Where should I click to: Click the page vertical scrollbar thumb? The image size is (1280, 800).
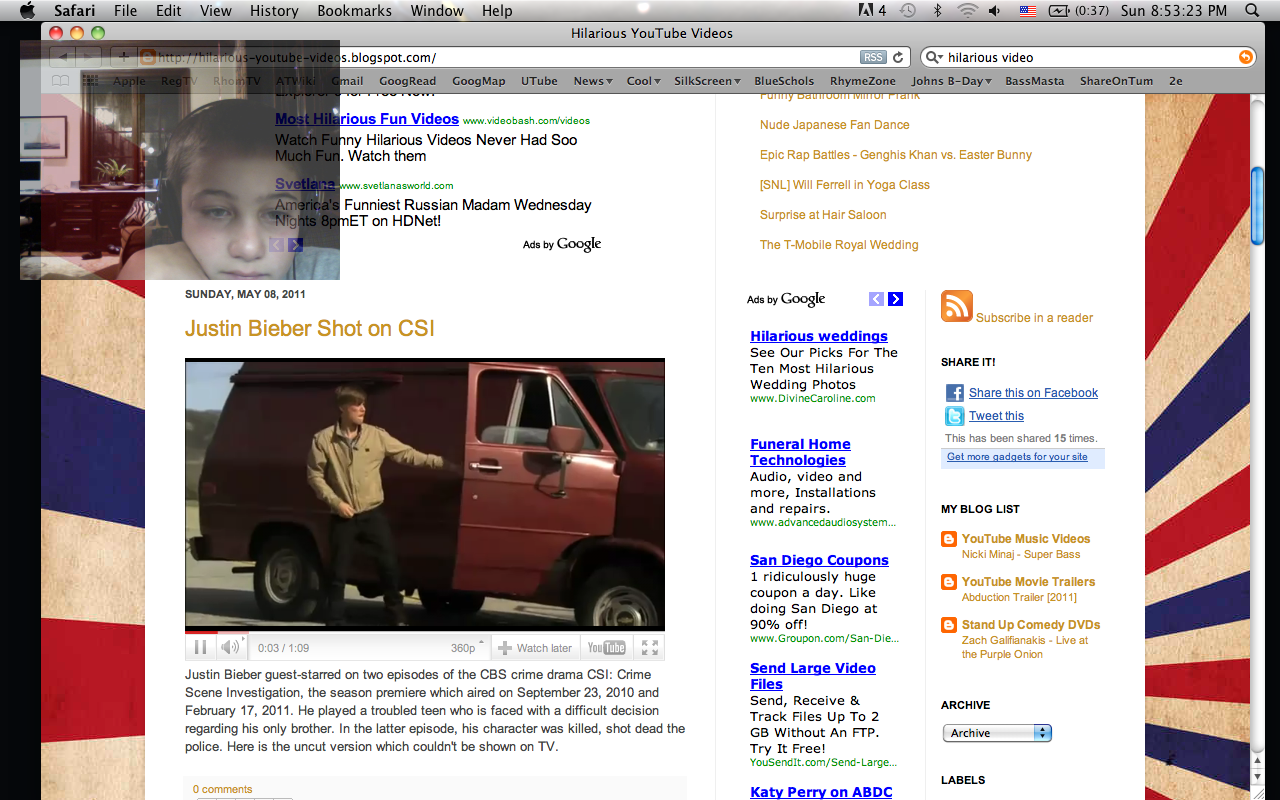(1258, 205)
